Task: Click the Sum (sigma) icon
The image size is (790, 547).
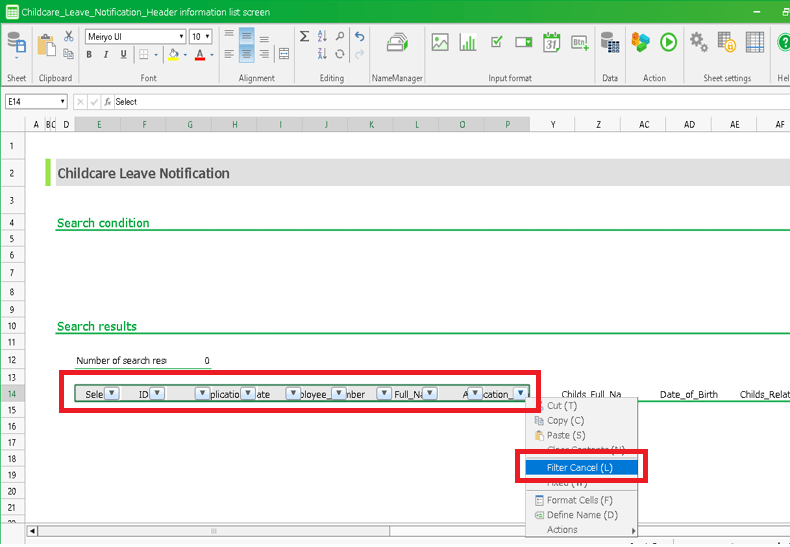Action: coord(305,36)
